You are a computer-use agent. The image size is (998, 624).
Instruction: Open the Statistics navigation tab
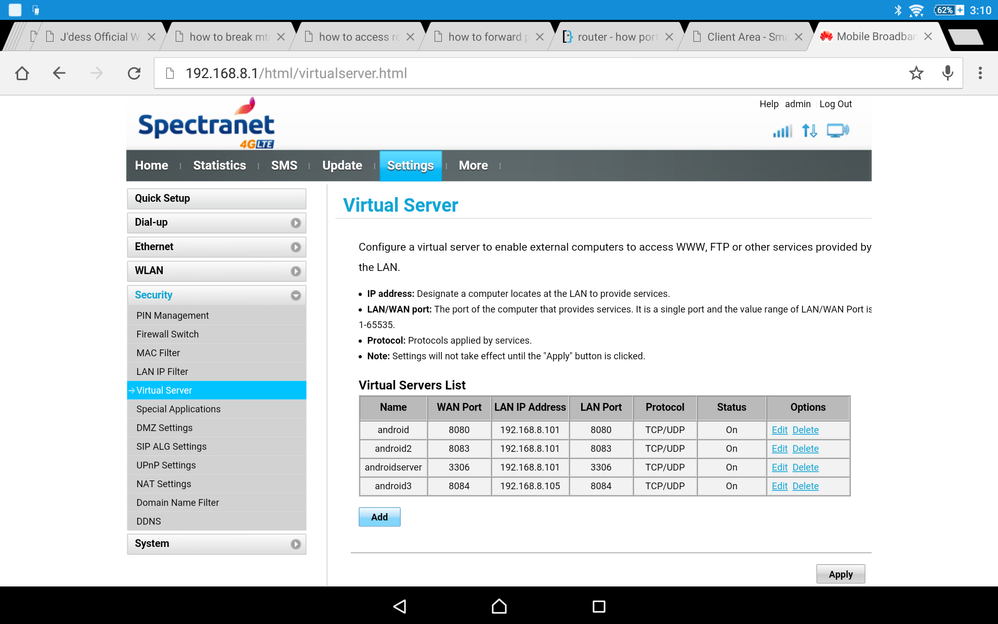pyautogui.click(x=219, y=166)
